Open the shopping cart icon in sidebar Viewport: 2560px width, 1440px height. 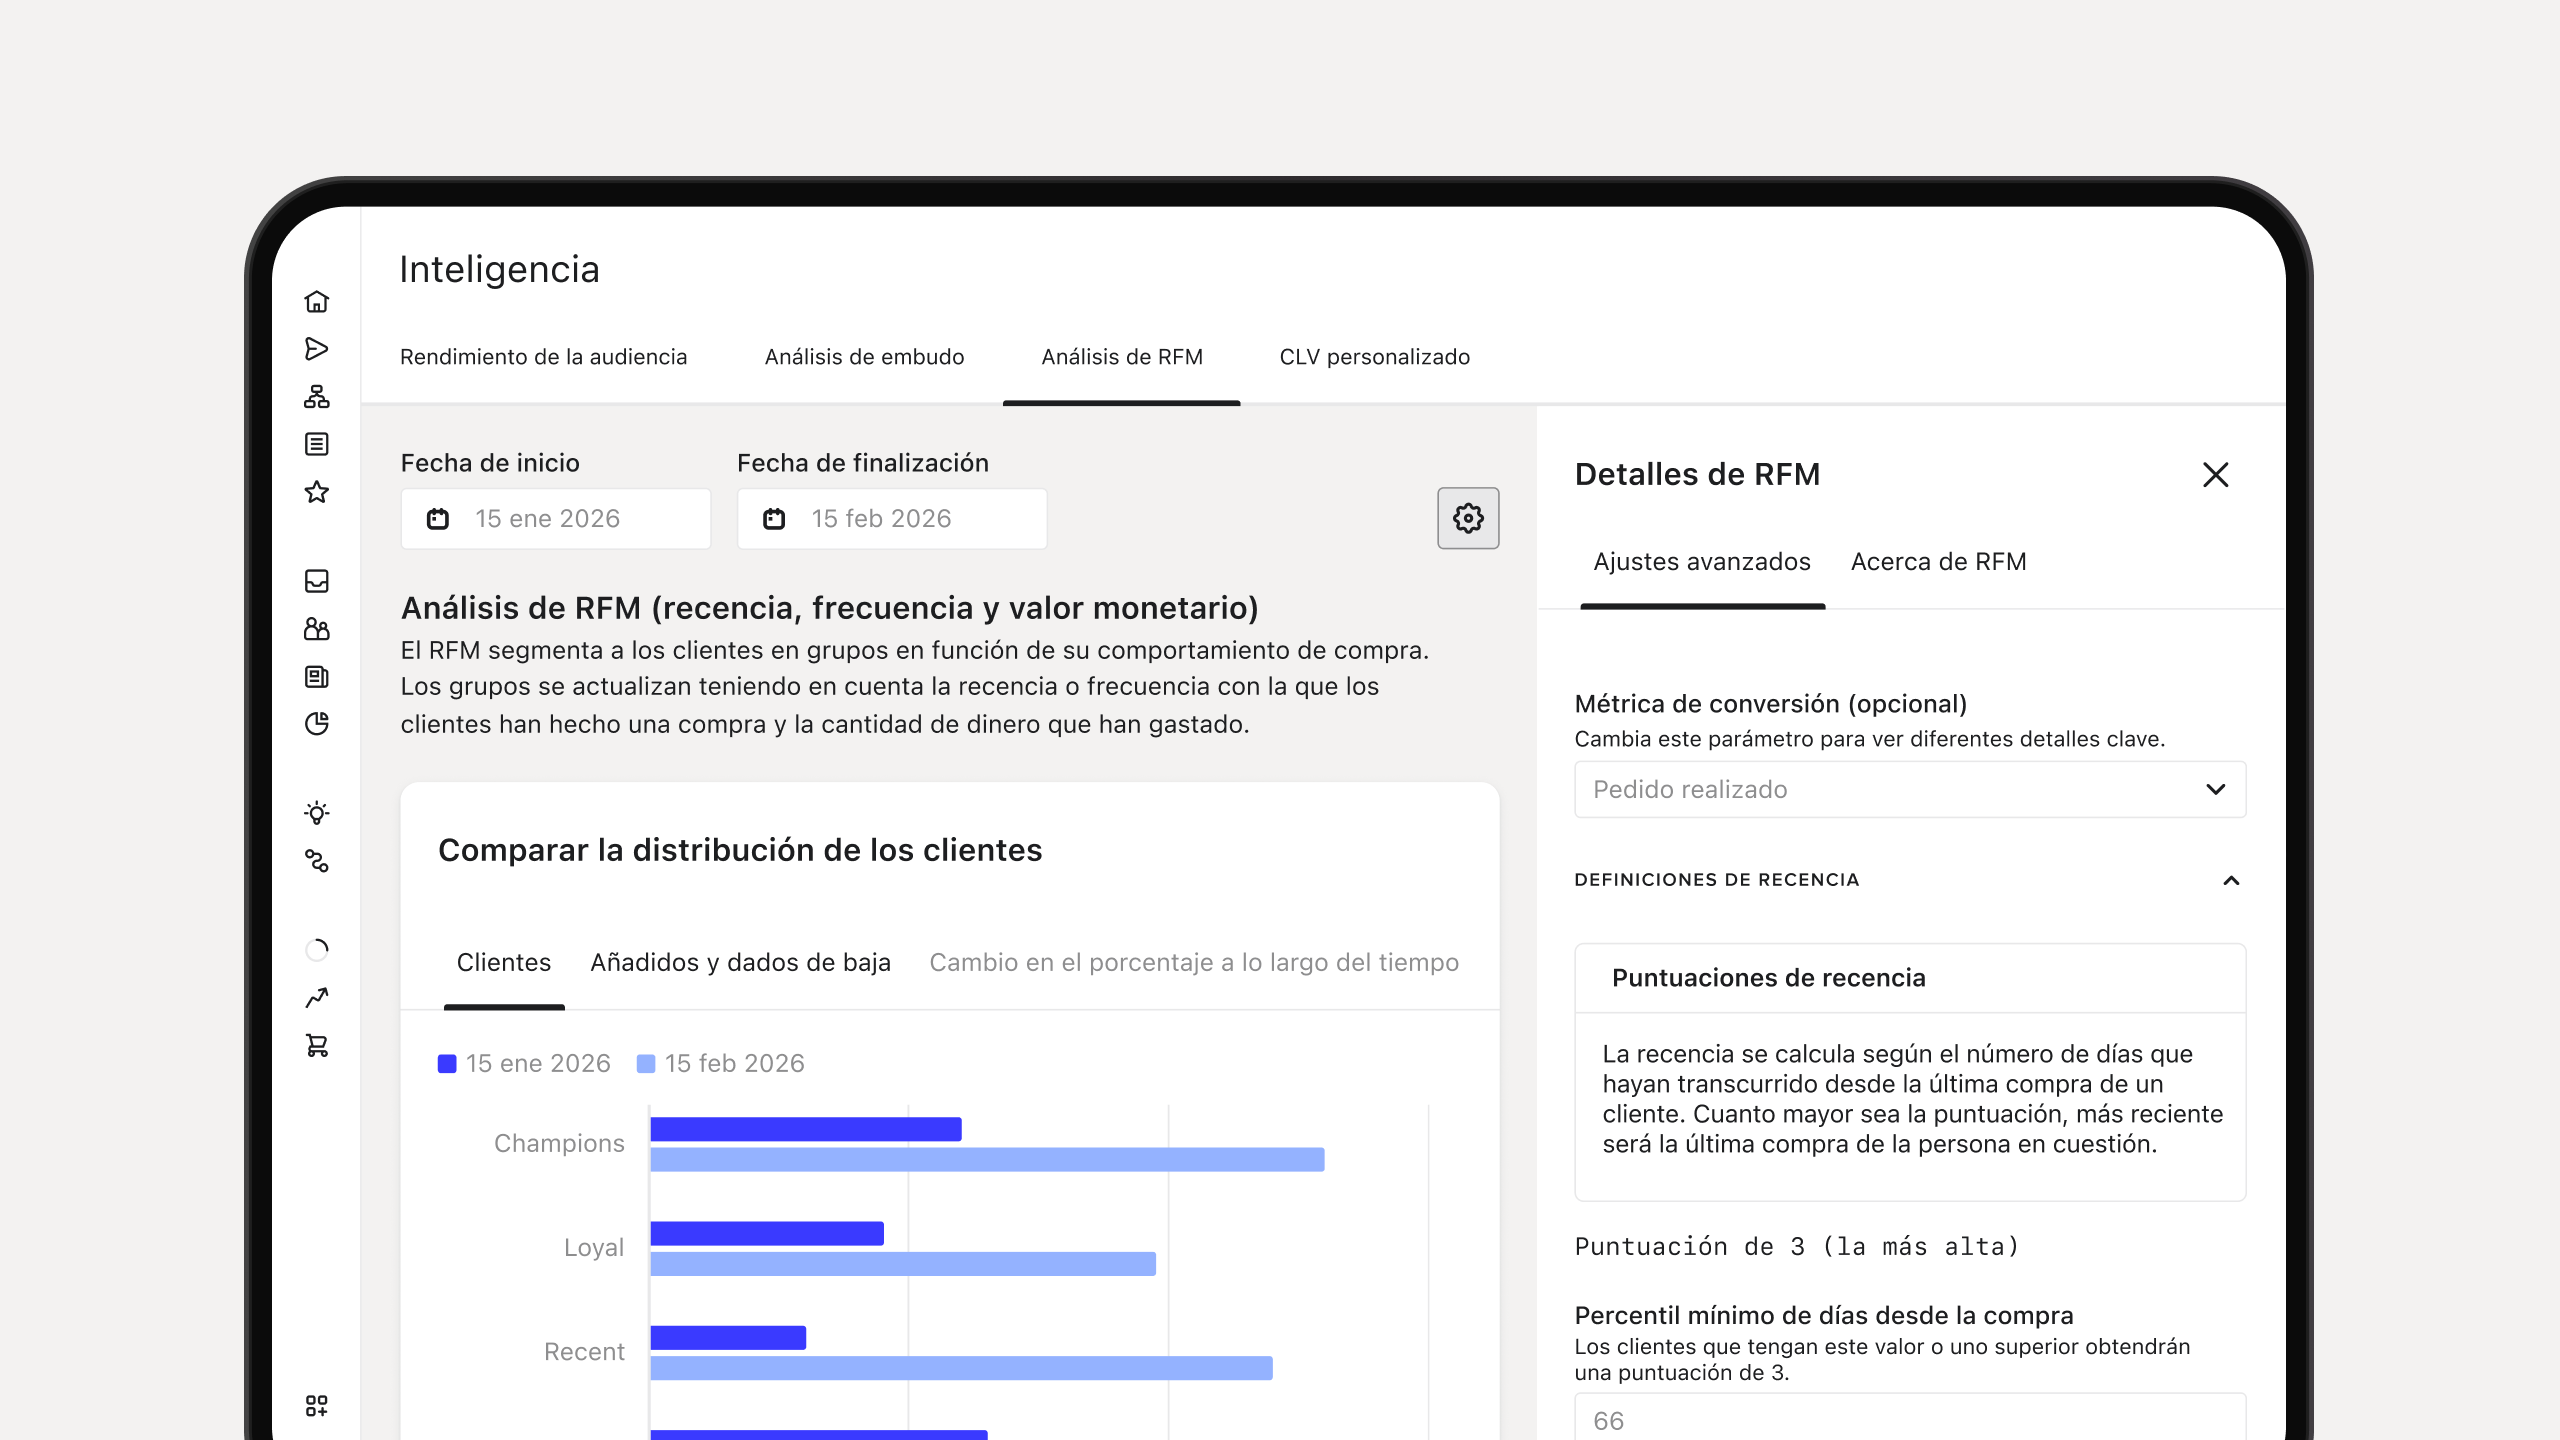point(317,1046)
